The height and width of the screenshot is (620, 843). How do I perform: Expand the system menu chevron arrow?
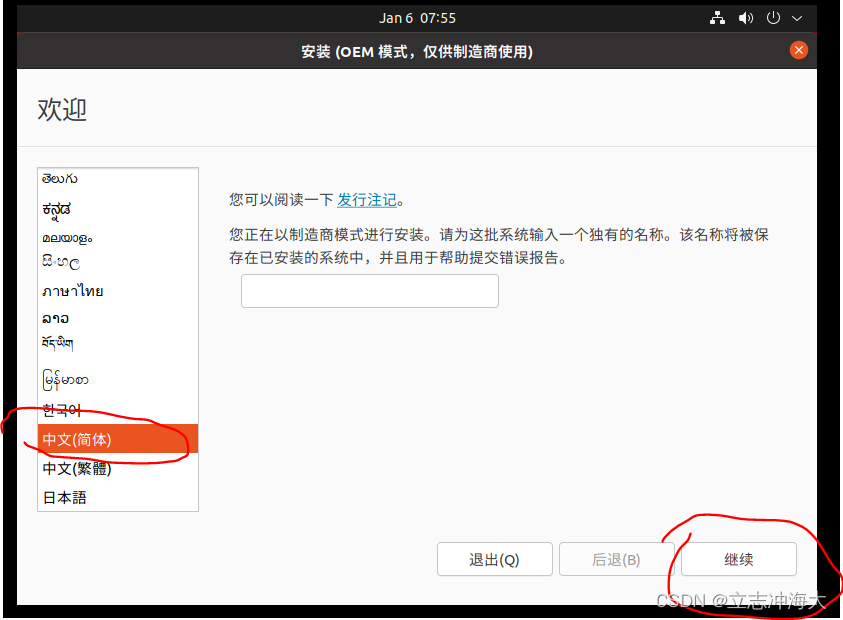click(x=797, y=18)
